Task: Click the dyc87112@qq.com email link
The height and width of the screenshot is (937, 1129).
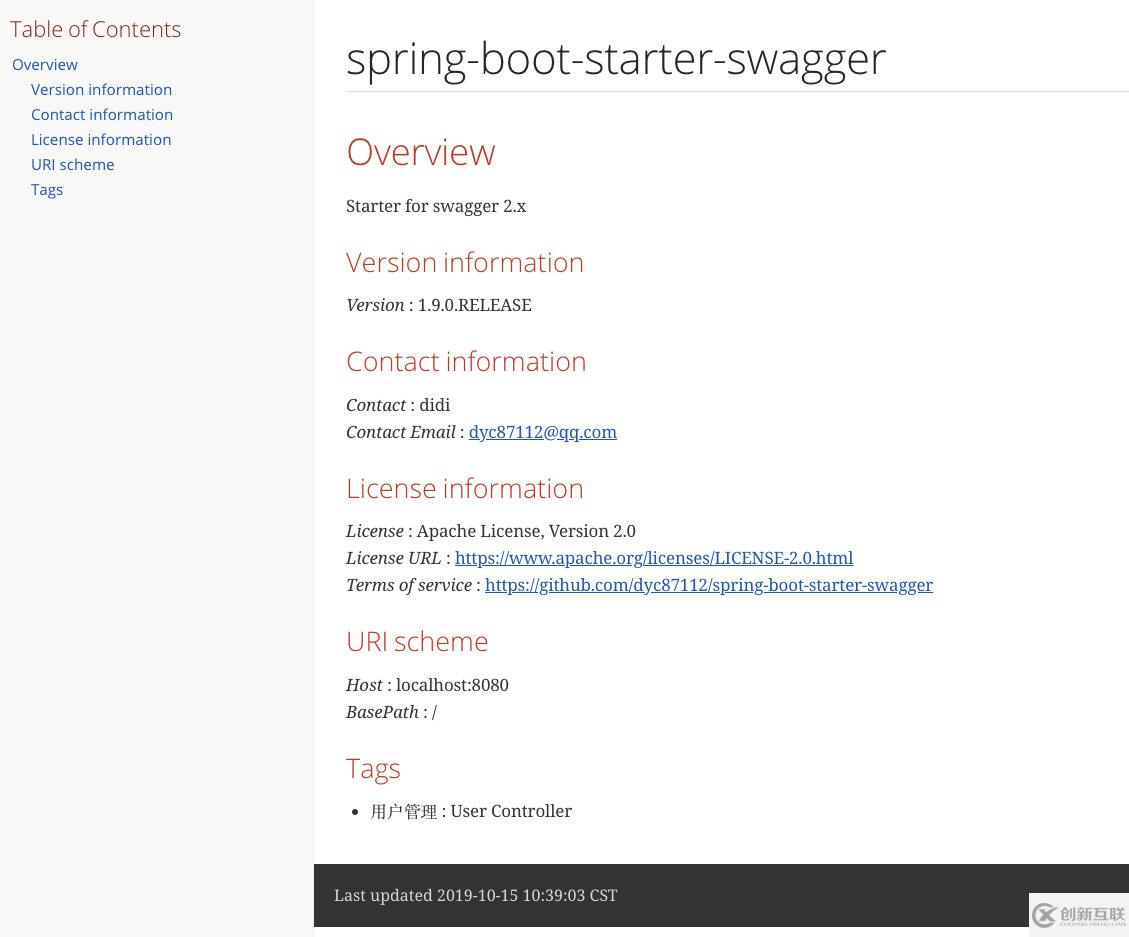Action: [x=542, y=432]
